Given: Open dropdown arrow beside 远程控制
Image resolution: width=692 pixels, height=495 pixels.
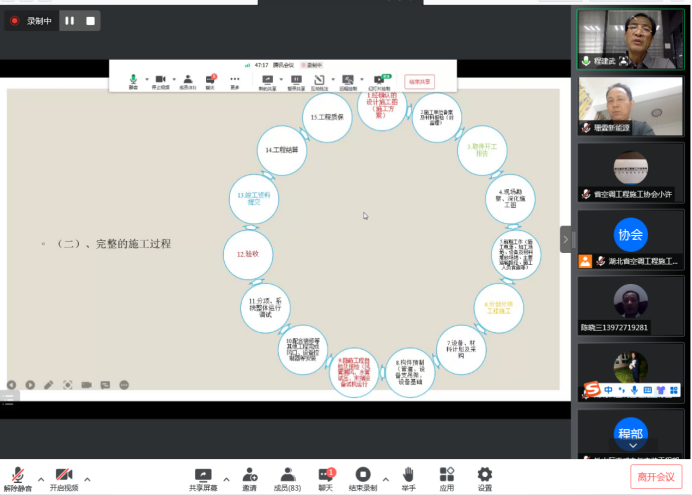Looking at the screenshot, I should click(x=362, y=79).
